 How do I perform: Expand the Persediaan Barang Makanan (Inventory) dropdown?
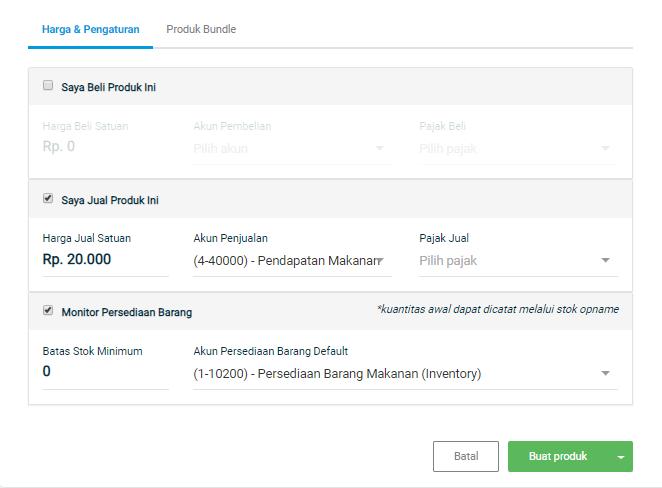pyautogui.click(x=405, y=374)
